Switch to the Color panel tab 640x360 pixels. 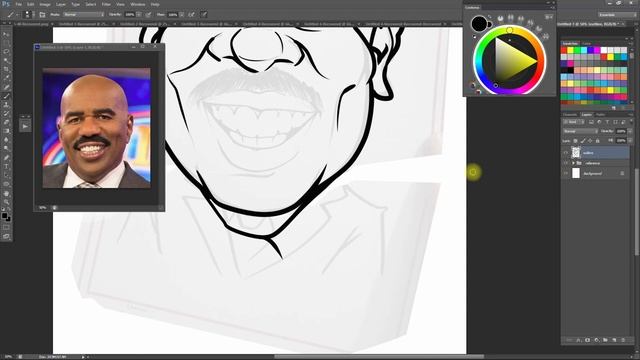[x=587, y=44]
